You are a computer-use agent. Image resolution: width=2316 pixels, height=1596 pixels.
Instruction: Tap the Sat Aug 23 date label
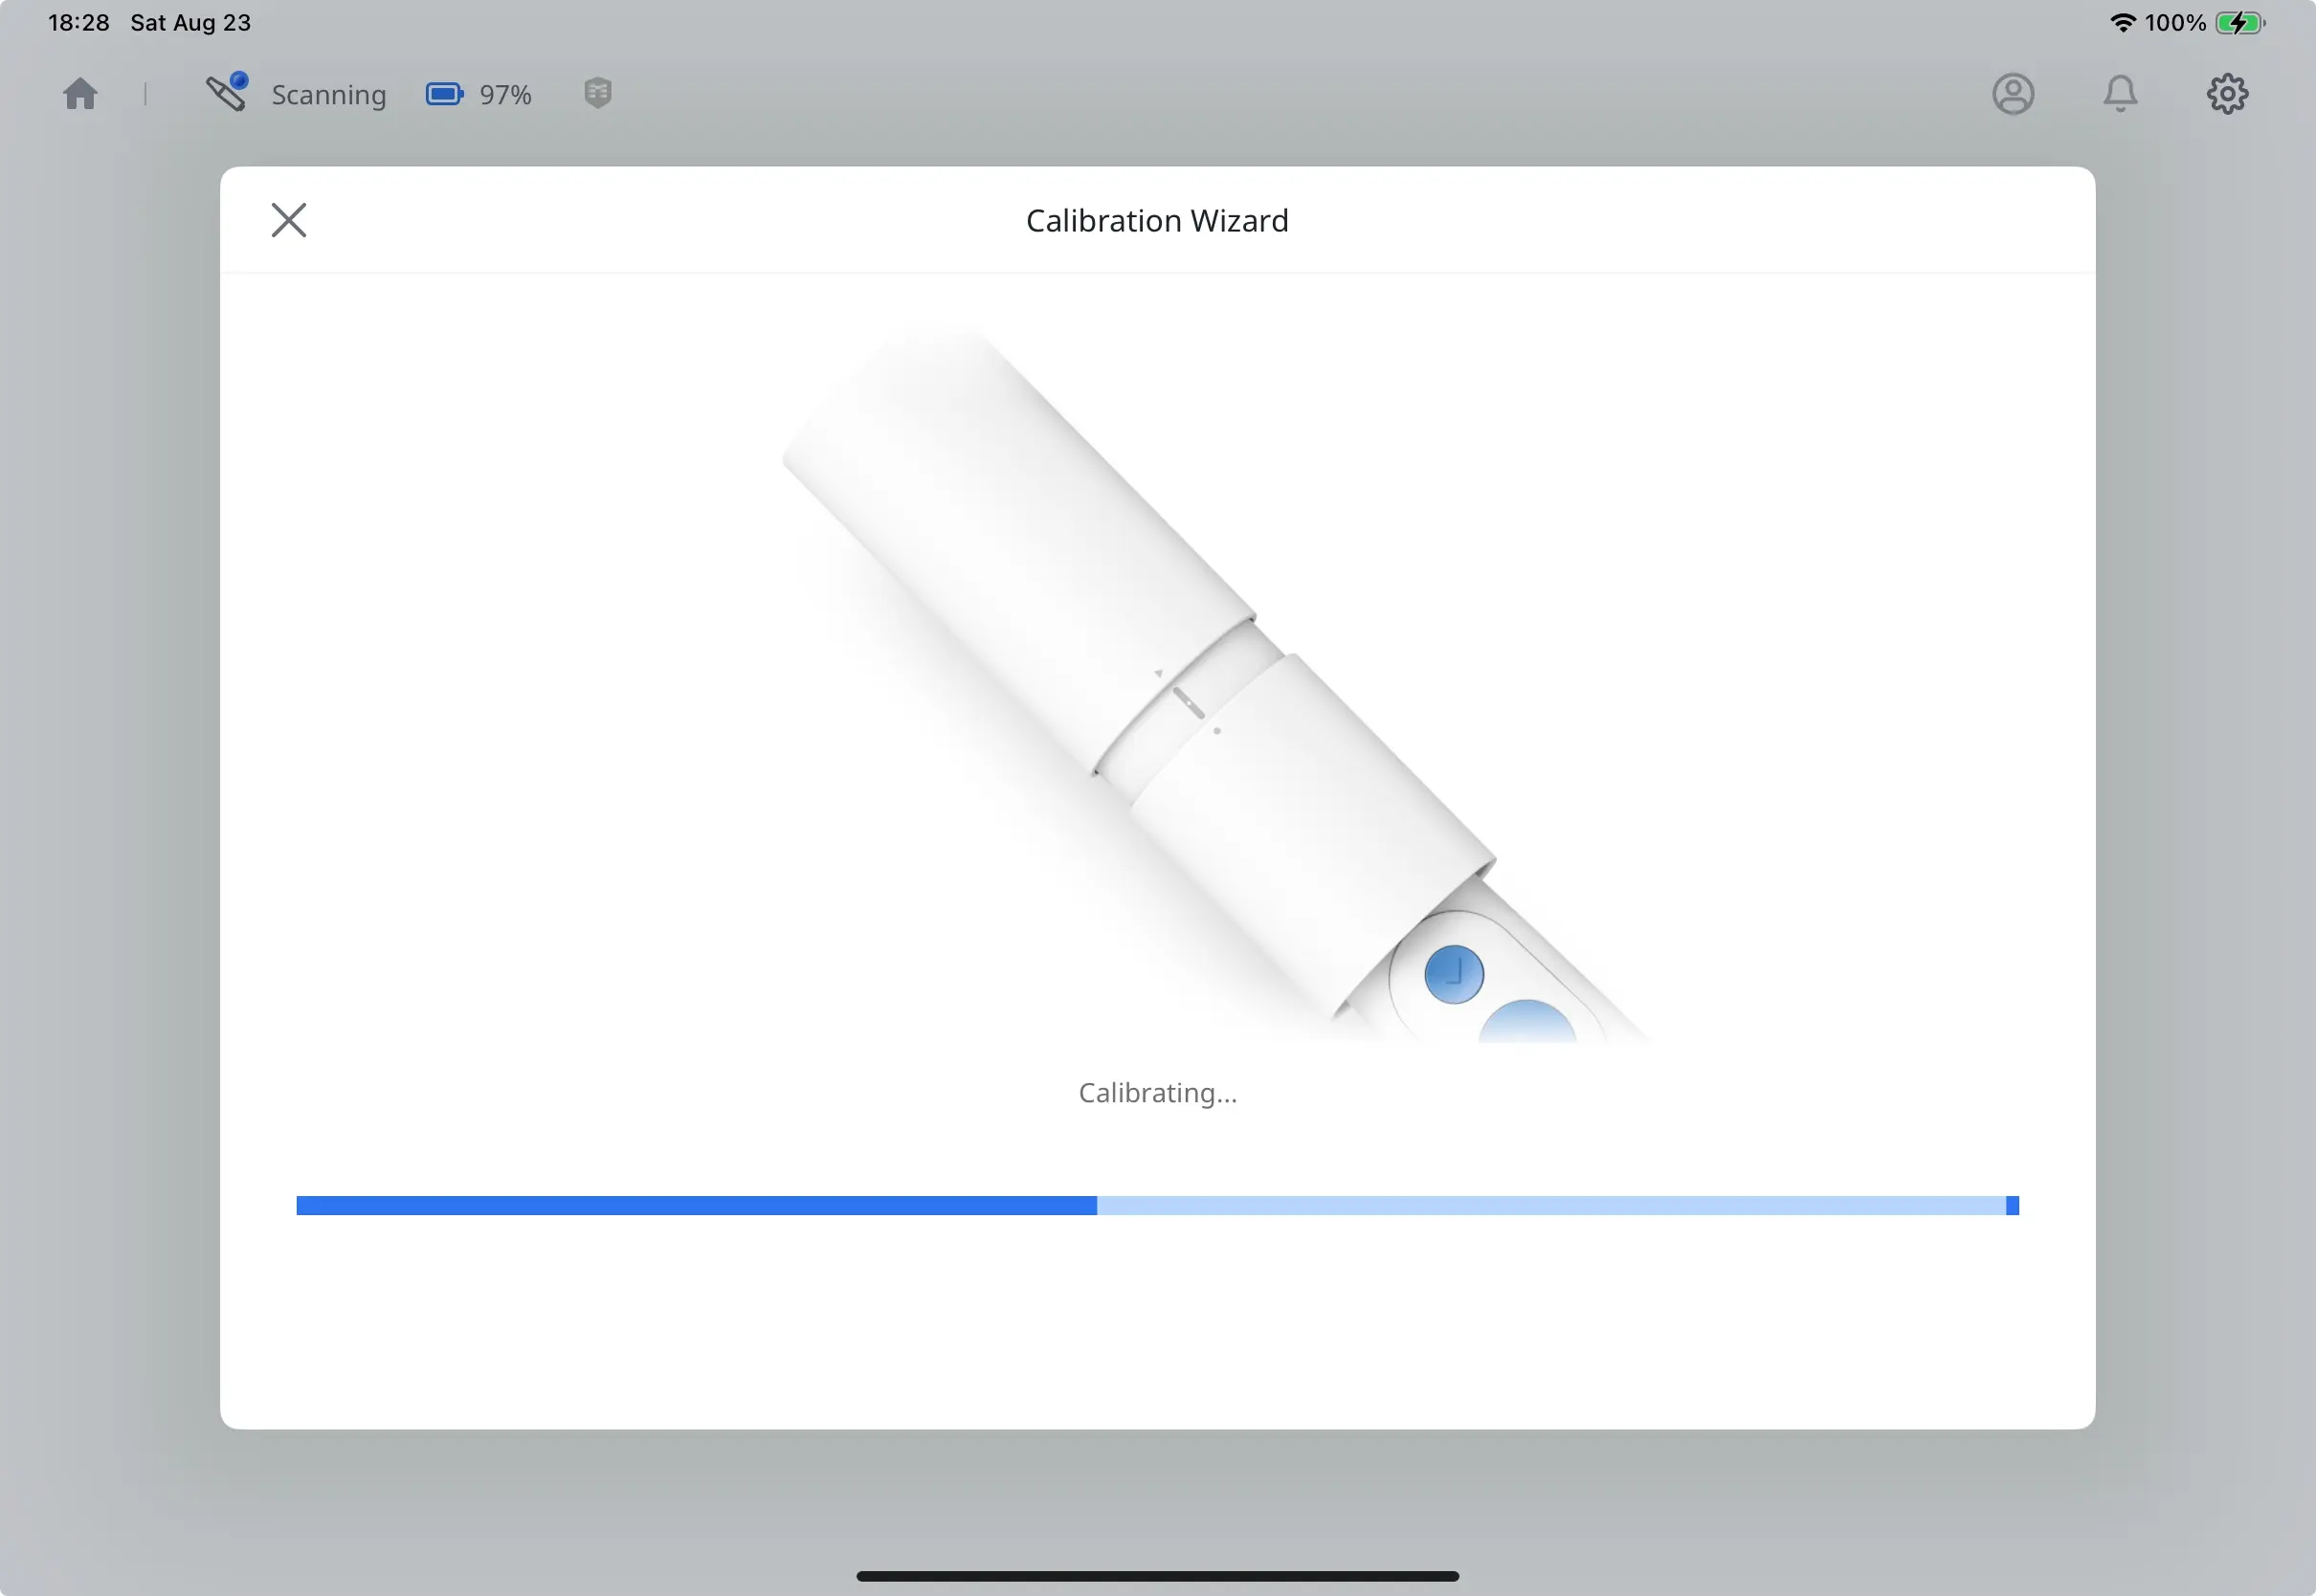(190, 22)
